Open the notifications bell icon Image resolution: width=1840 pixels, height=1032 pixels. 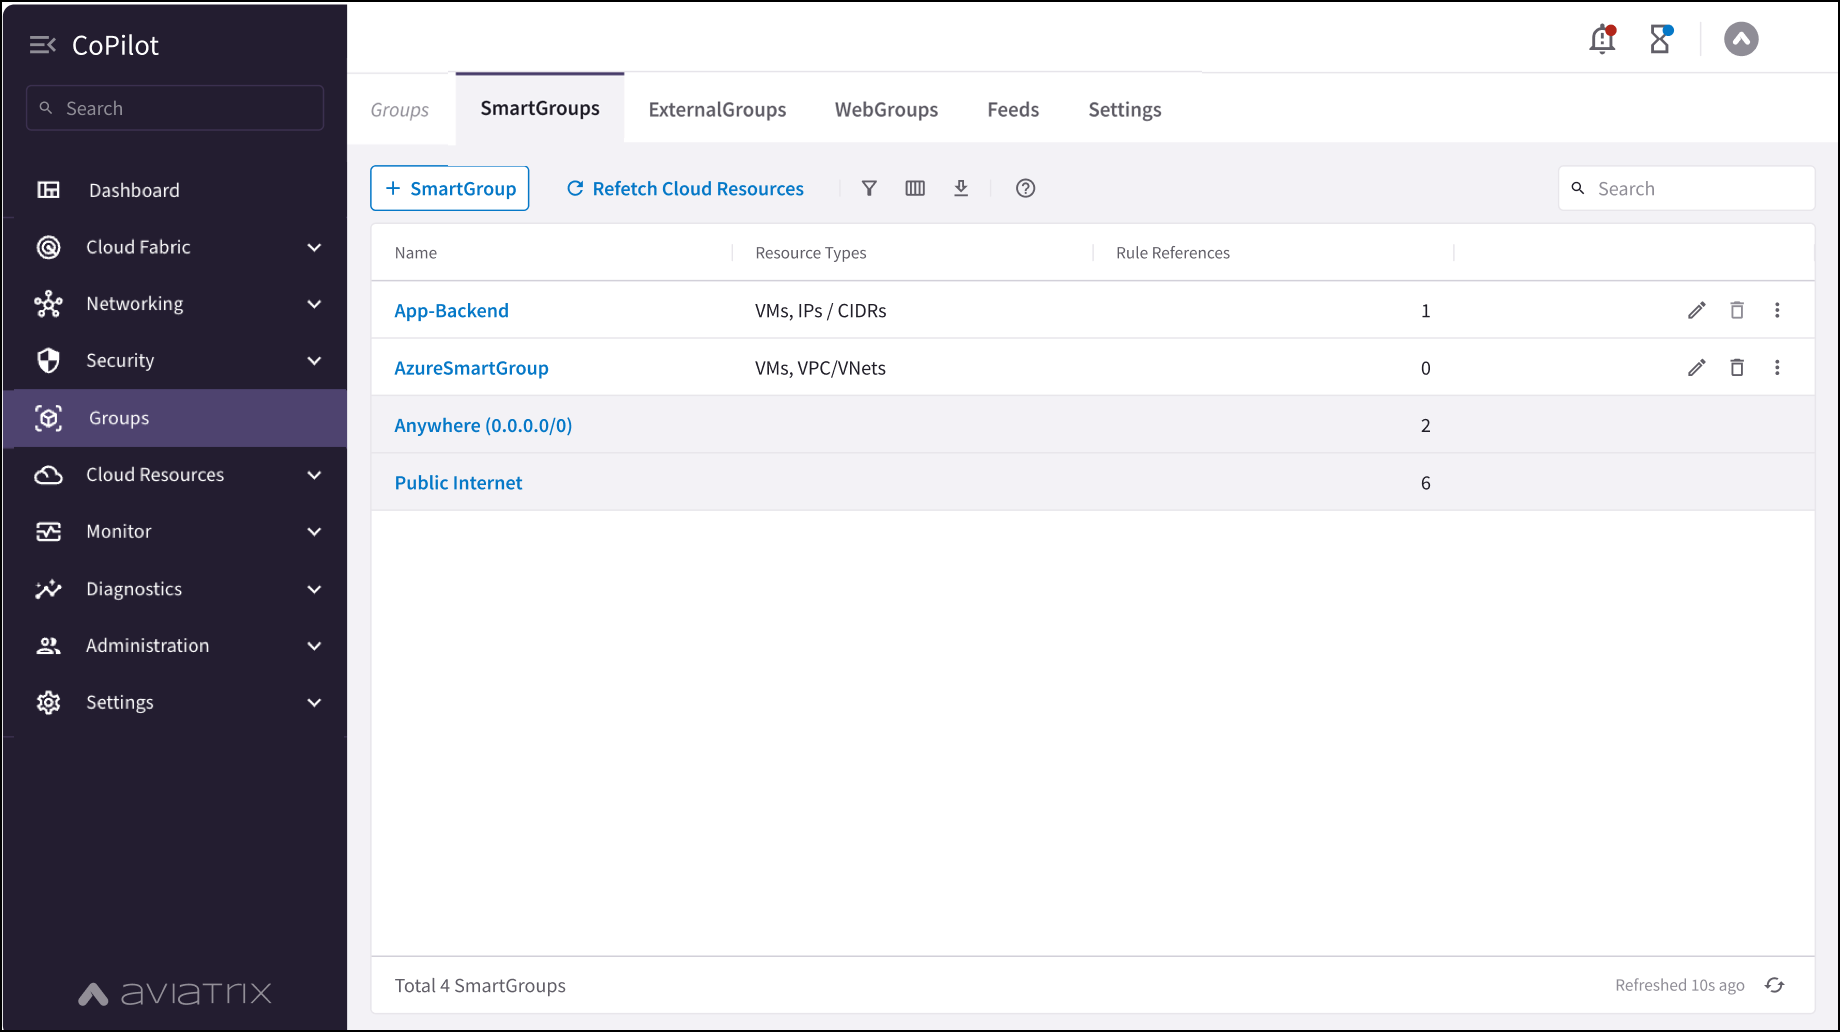(x=1602, y=40)
